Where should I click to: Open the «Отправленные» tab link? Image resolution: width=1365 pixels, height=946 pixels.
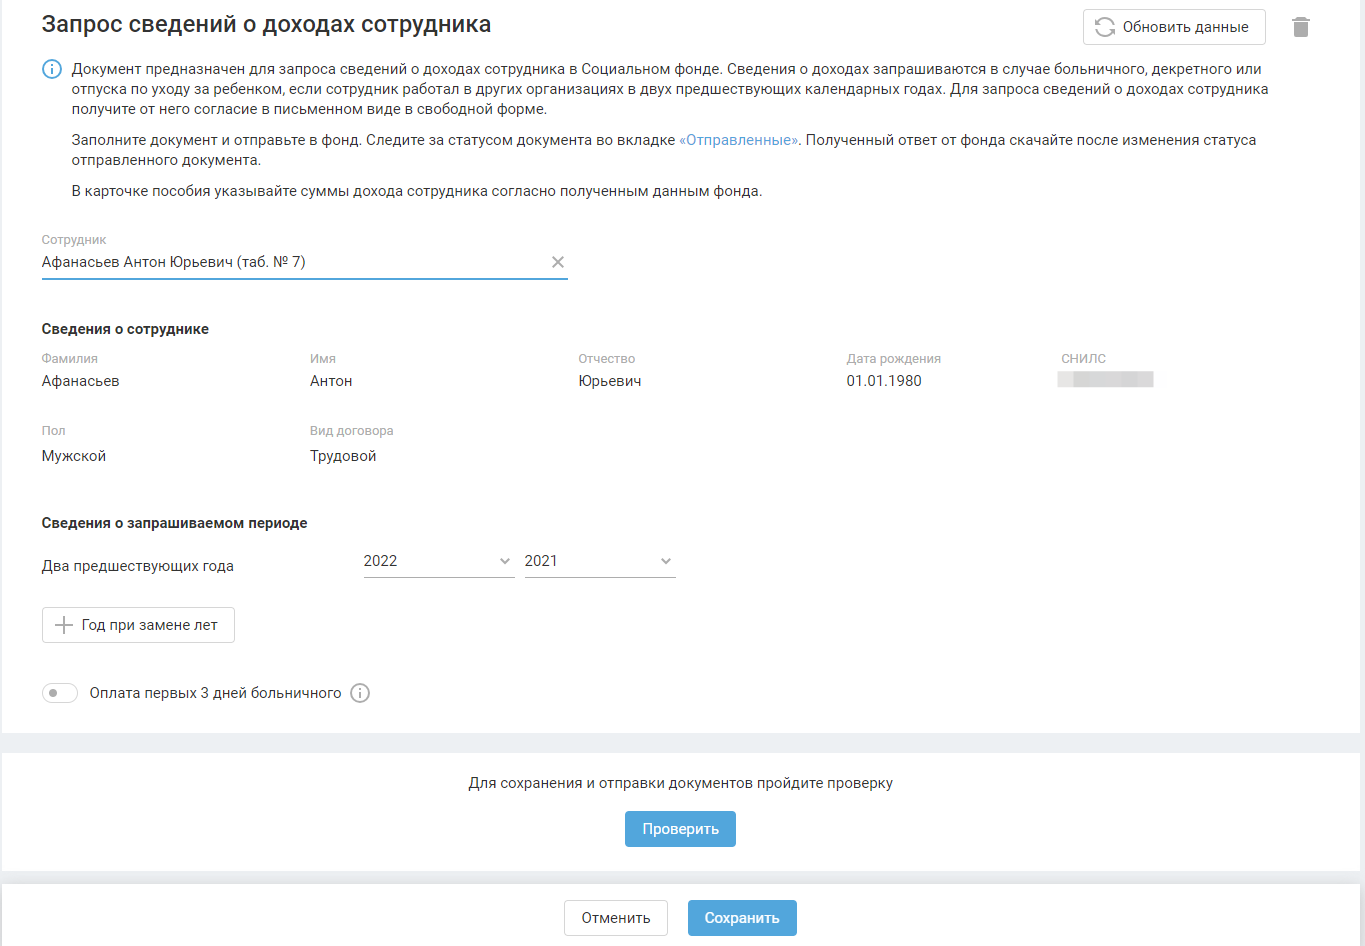[739, 140]
